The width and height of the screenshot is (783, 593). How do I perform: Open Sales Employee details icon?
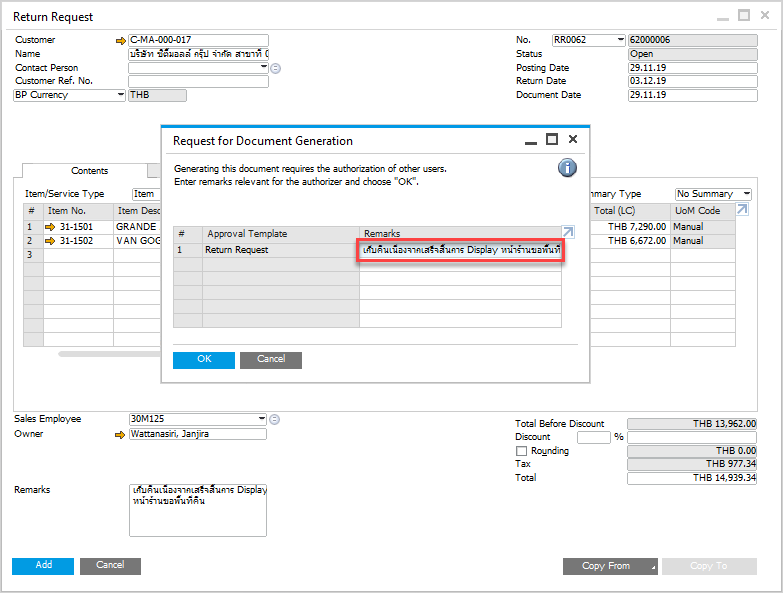[275, 420]
